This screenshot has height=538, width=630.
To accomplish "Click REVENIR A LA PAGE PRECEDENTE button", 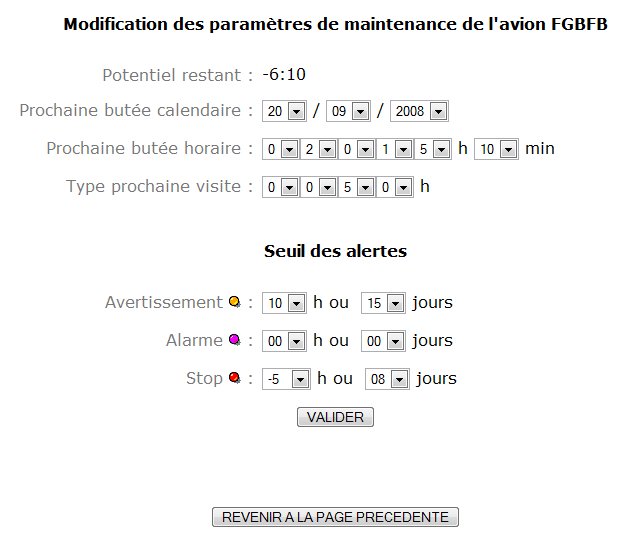I will [x=335, y=517].
